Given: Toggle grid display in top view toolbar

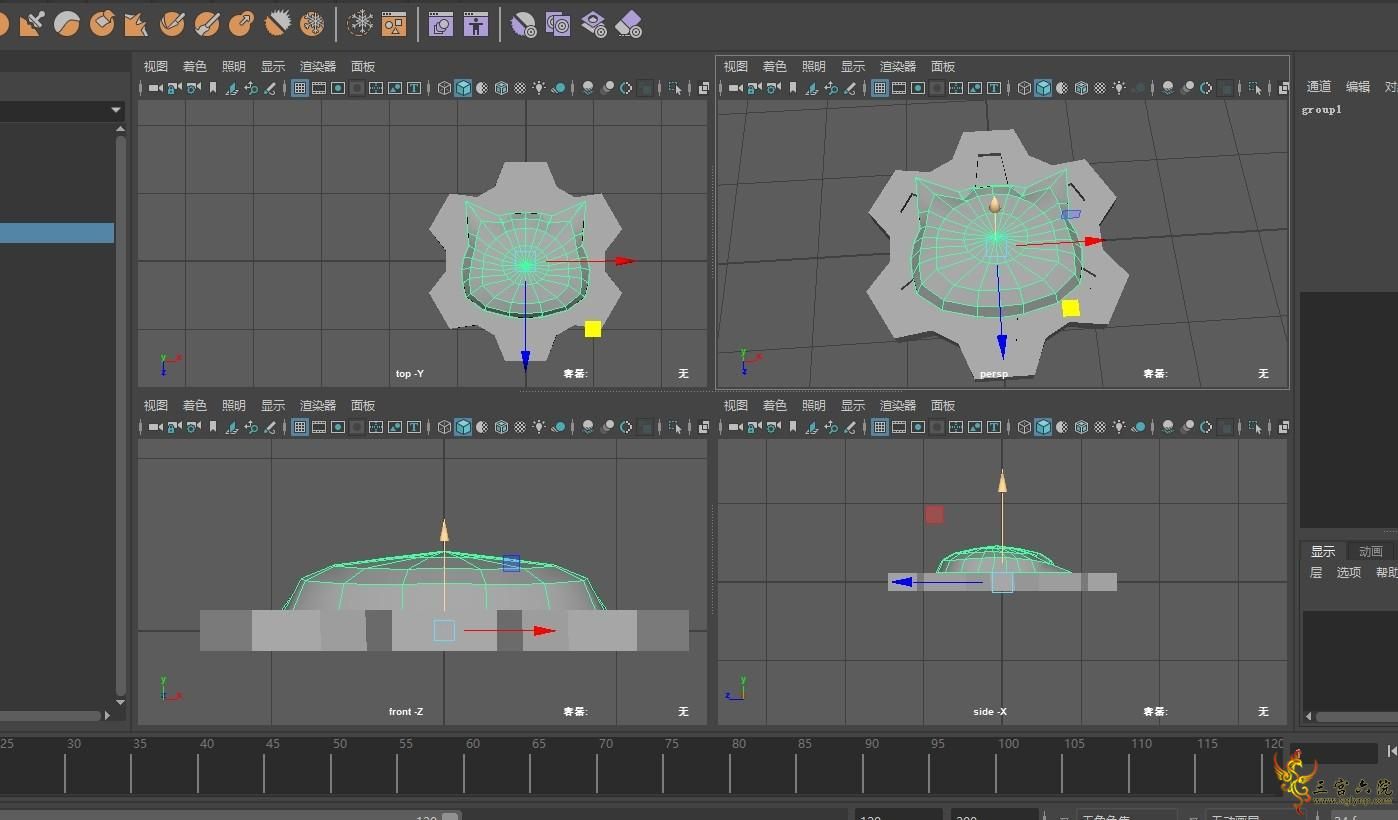Looking at the screenshot, I should tap(300, 88).
